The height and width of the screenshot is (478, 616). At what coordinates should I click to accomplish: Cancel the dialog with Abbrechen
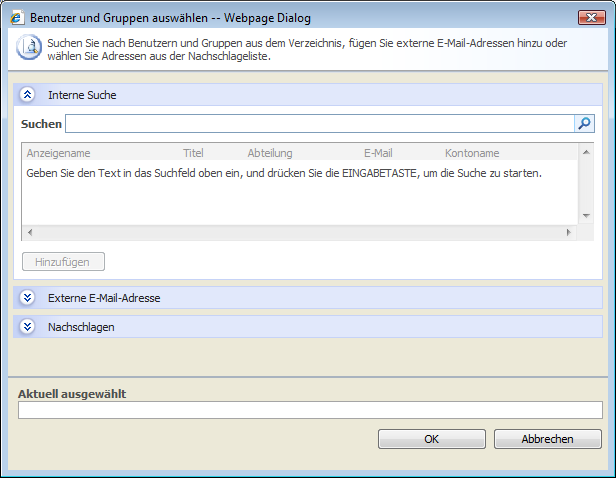pos(547,439)
